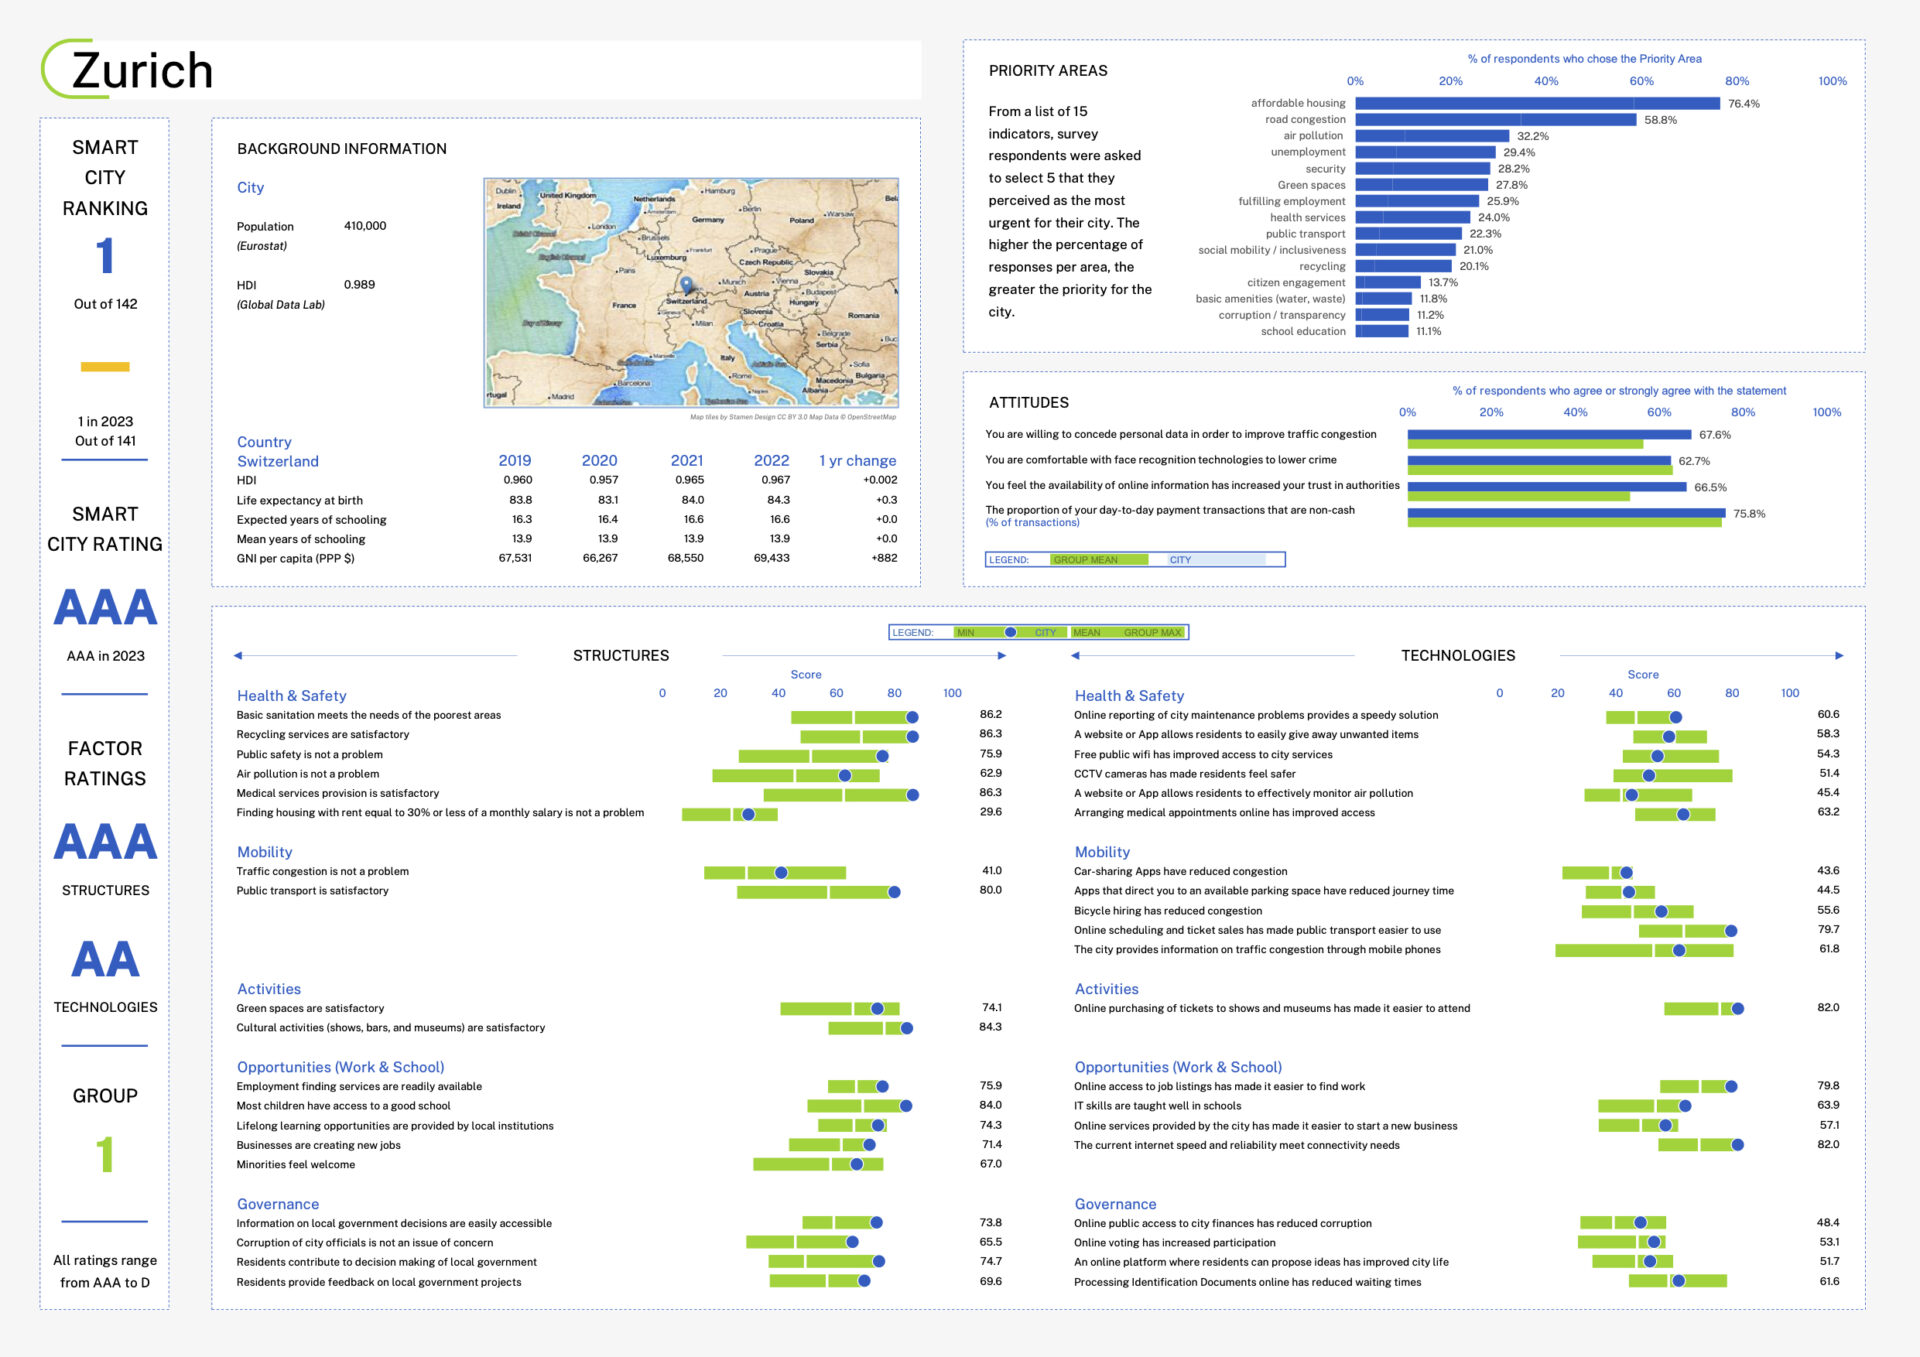Click the left arrow beside the TECHNOLOGIES heading
The height and width of the screenshot is (1357, 1920).
coord(1076,656)
